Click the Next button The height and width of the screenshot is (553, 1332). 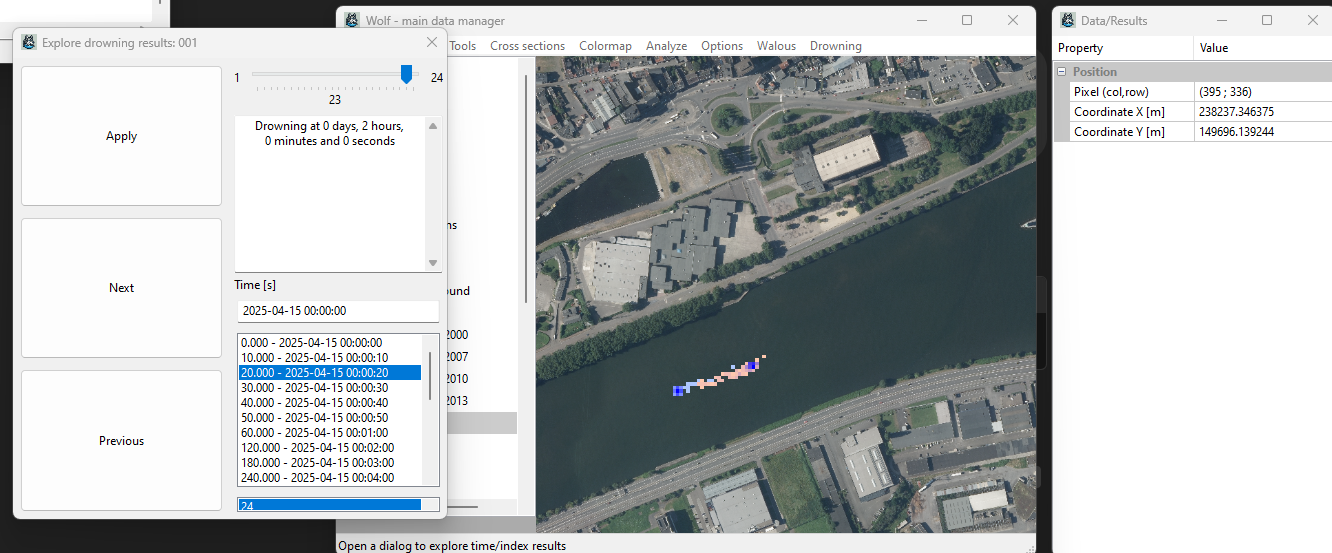121,288
